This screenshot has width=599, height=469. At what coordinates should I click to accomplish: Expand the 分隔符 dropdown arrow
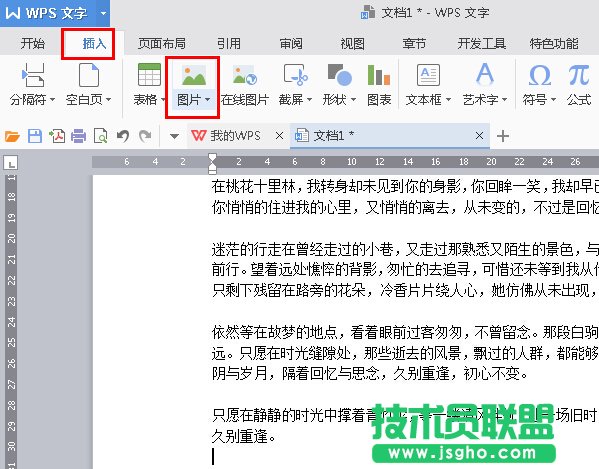[52, 100]
